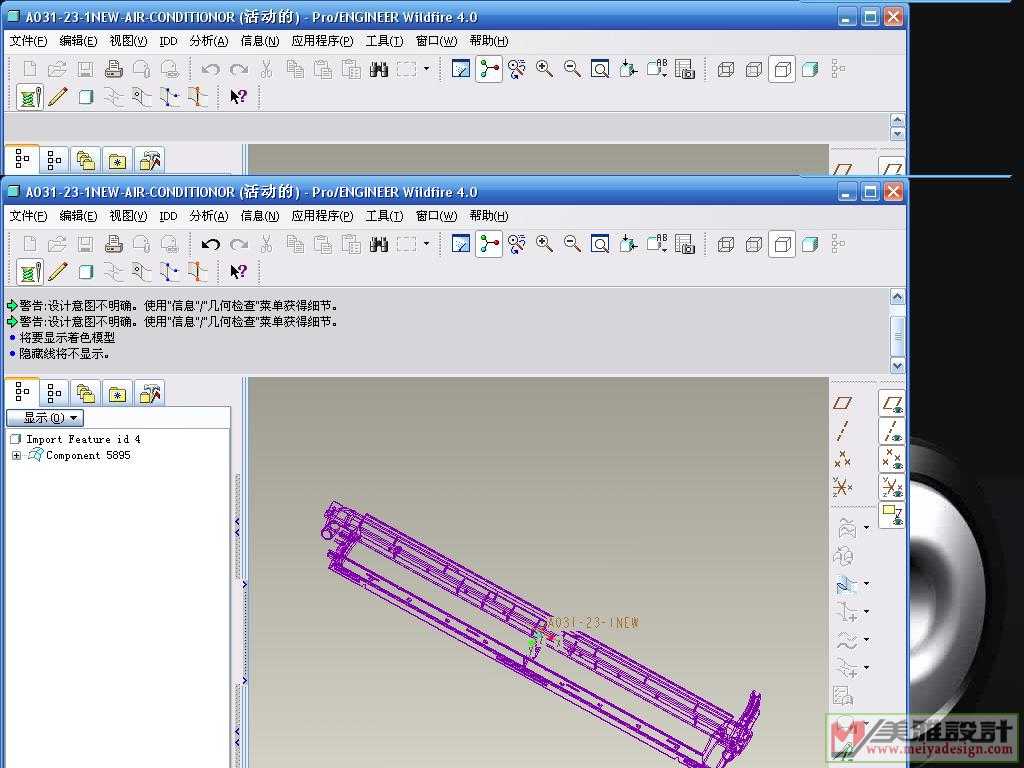The height and width of the screenshot is (768, 1024).
Task: Select Import Feature id 4 in model tree
Action: tap(83, 440)
